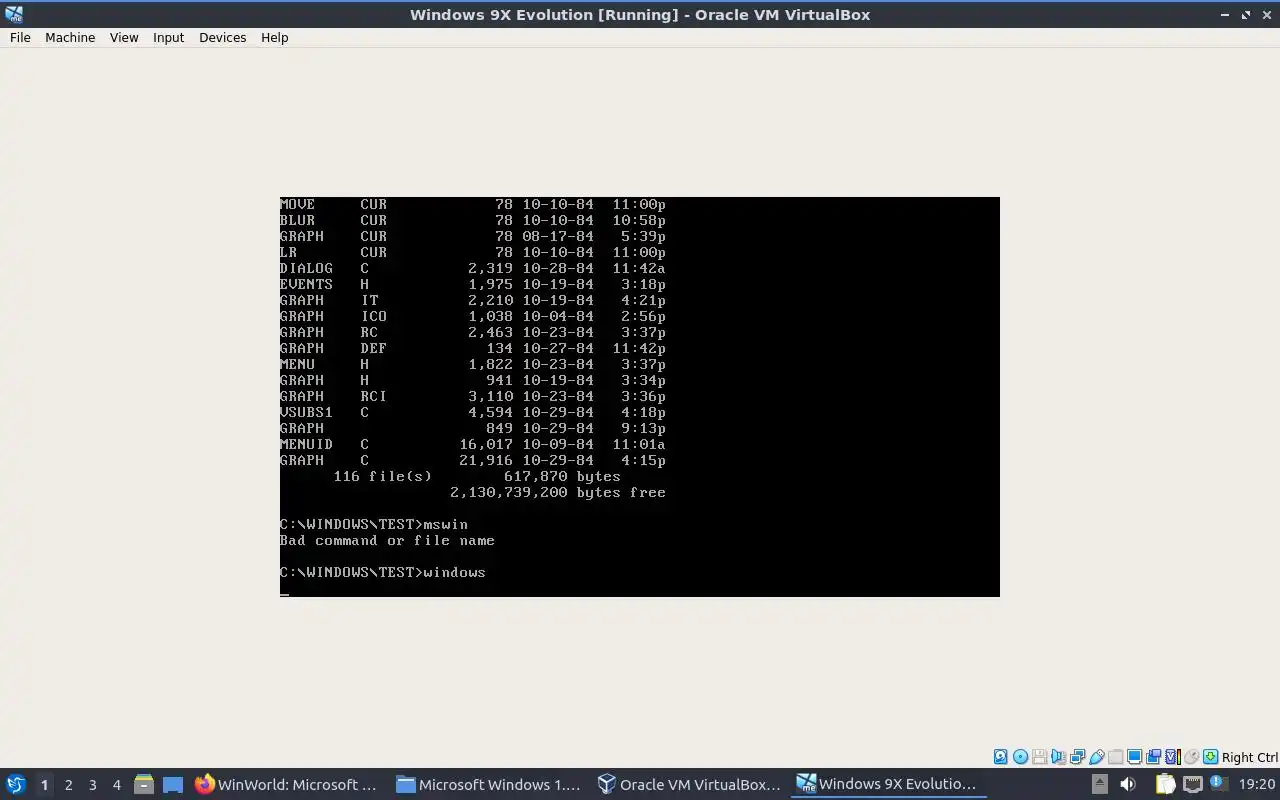The image size is (1280, 800).
Task: Click the Windows 9X Evolution taskbar entry
Action: pos(890,784)
